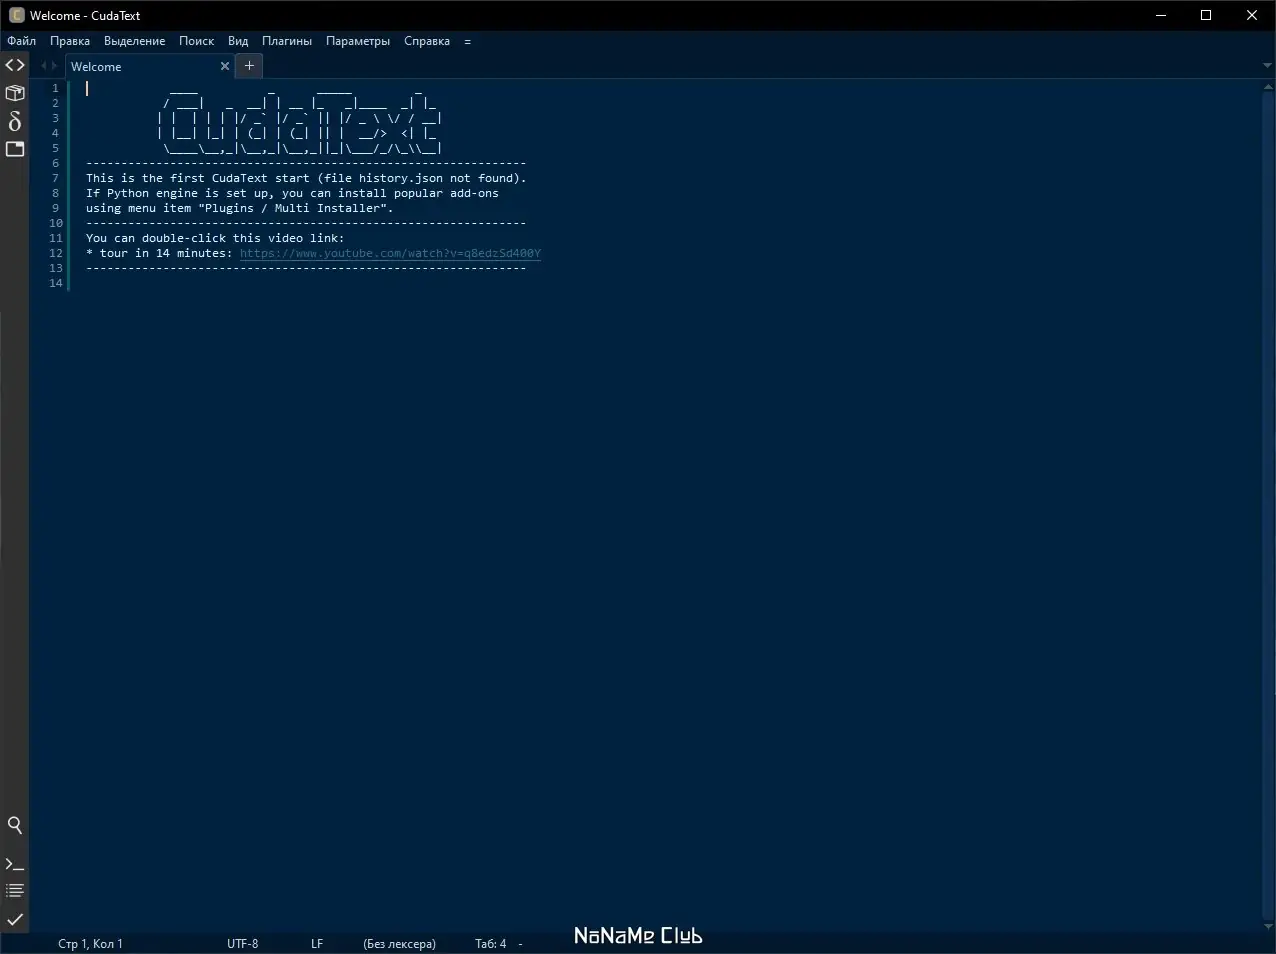Show the Validate checkmark panel
The width and height of the screenshot is (1276, 954).
15,919
